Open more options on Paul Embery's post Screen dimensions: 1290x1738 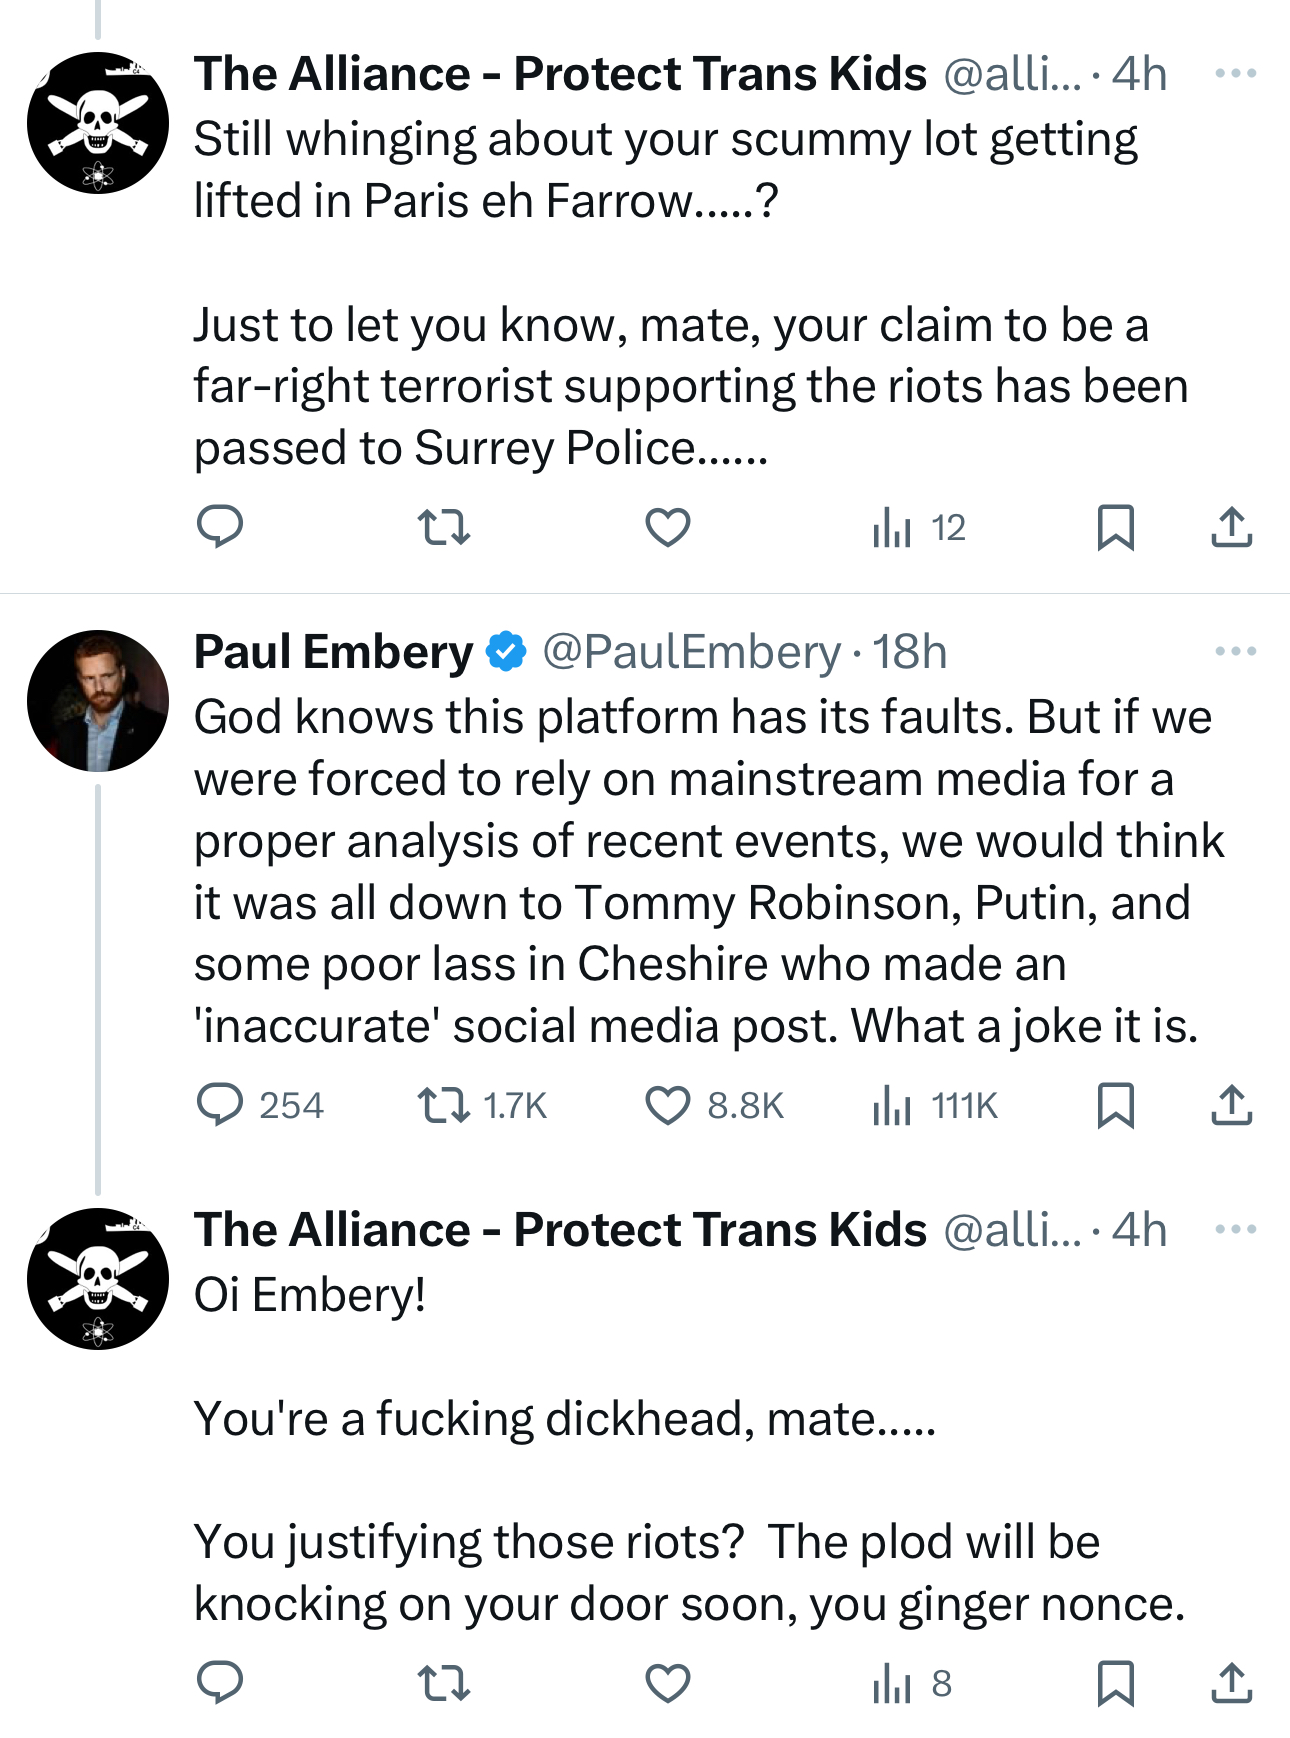coord(1235,651)
